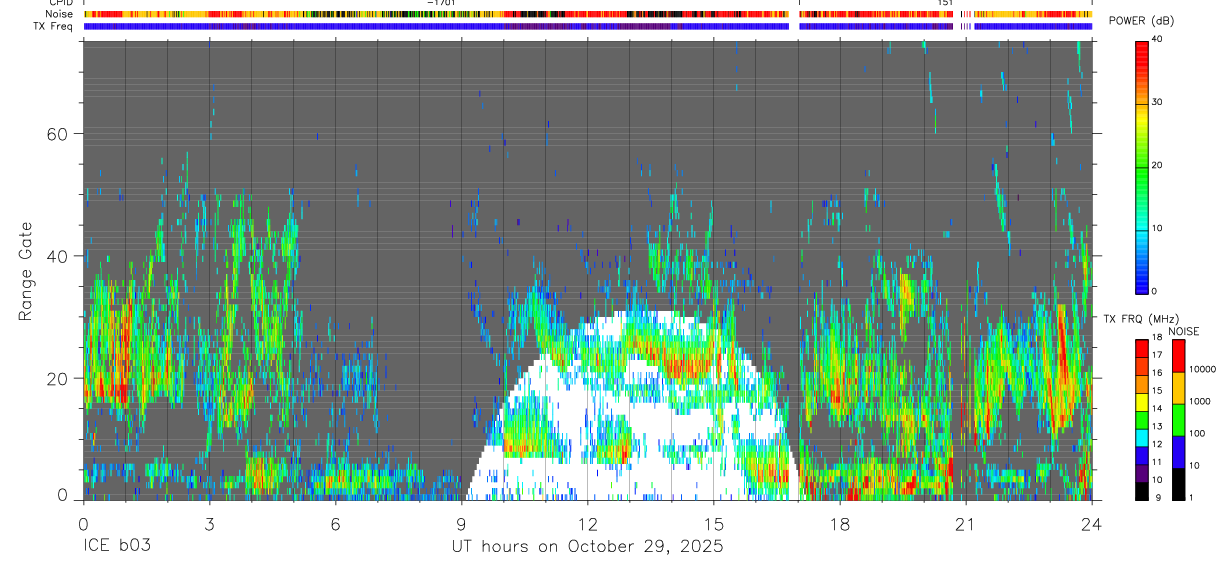Select hour 3 on the UT time axis
This screenshot has height=567, width=1228.
209,523
